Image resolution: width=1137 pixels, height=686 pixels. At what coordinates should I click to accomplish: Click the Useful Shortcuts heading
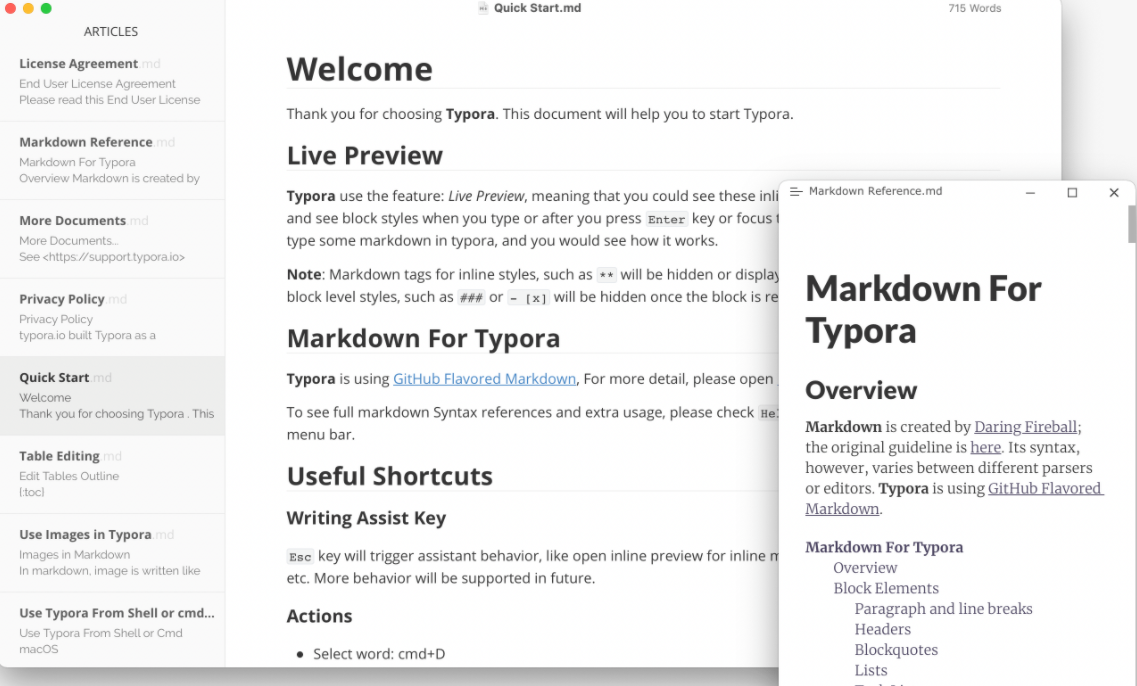390,476
